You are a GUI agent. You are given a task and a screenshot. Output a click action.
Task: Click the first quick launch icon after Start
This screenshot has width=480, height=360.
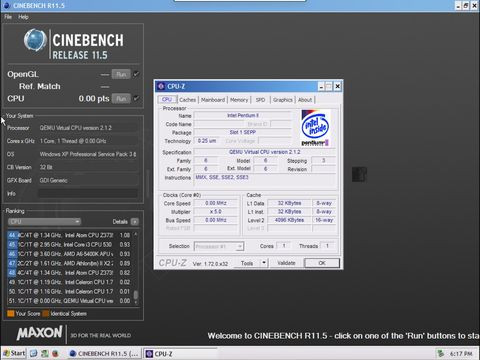pos(33,353)
